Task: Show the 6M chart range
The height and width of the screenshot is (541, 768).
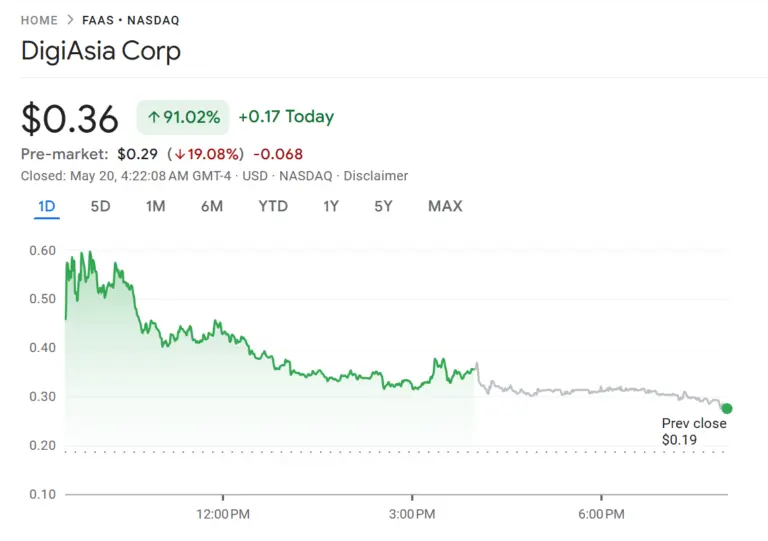Action: [211, 206]
